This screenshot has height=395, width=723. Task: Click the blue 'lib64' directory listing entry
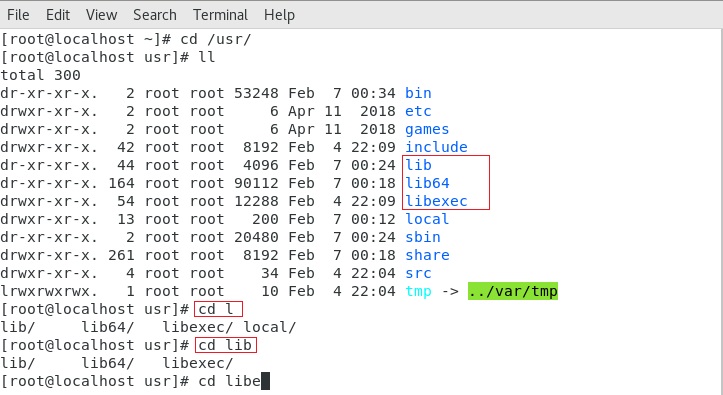[x=427, y=183]
